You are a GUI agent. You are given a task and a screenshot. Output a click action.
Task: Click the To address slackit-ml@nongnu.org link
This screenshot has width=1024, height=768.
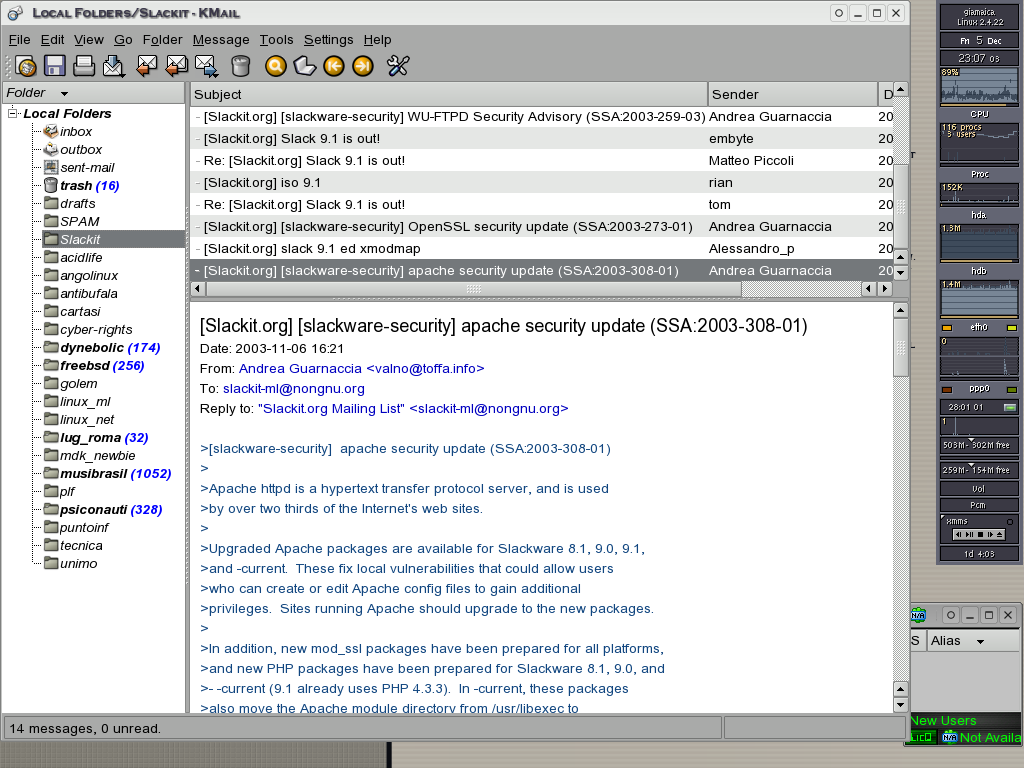point(294,389)
